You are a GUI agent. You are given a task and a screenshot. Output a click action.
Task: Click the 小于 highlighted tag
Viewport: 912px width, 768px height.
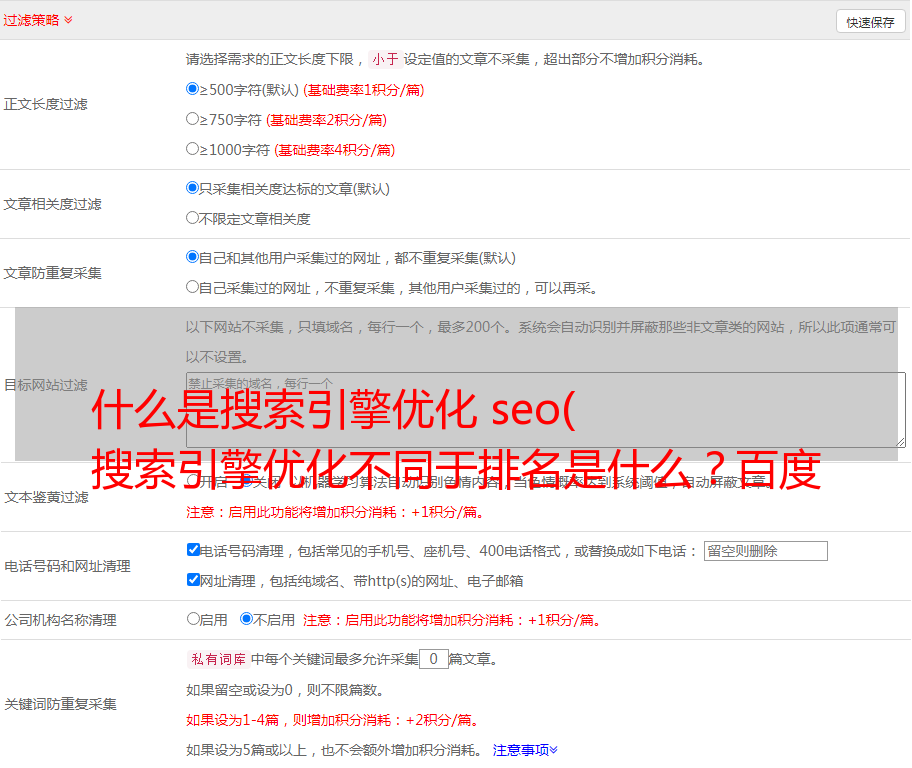coord(385,59)
